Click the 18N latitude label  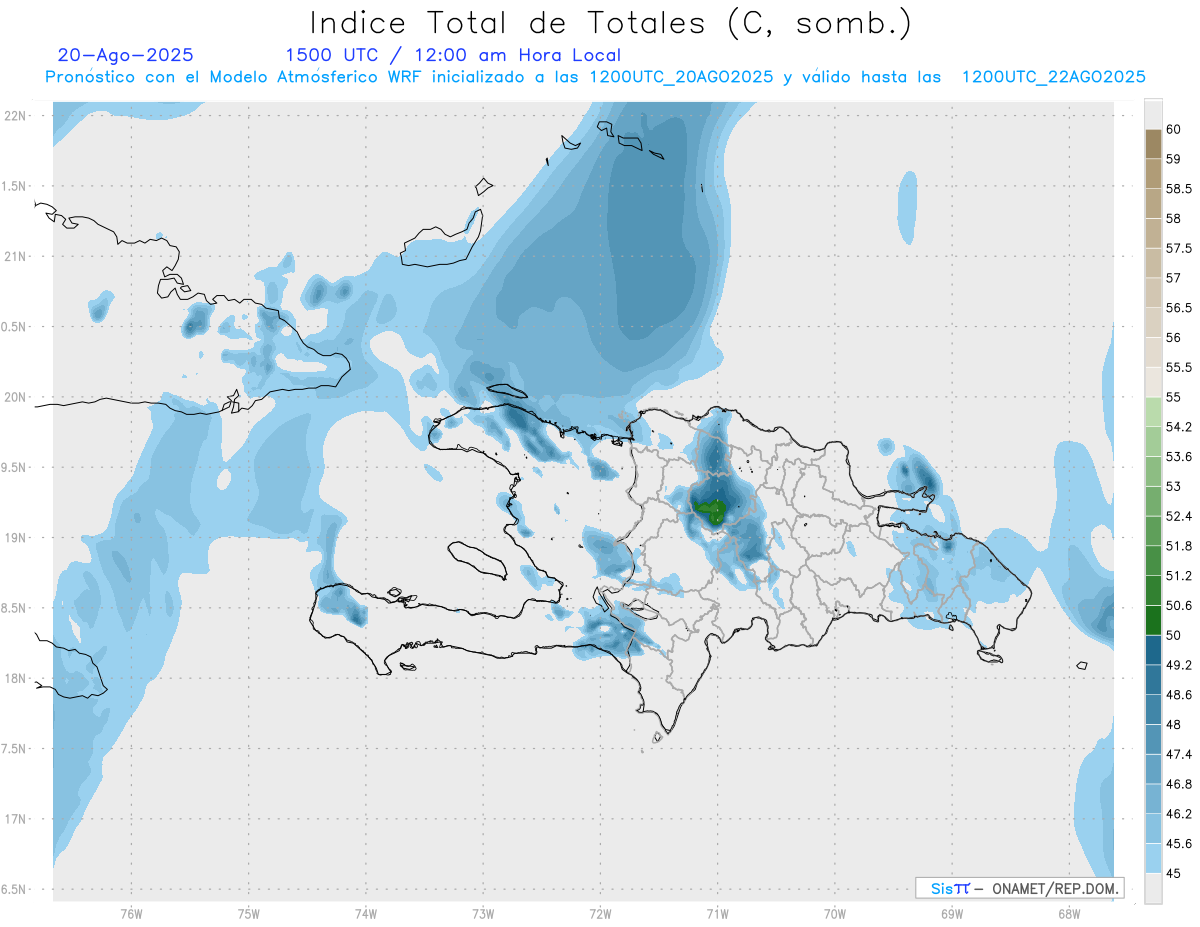click(16, 678)
